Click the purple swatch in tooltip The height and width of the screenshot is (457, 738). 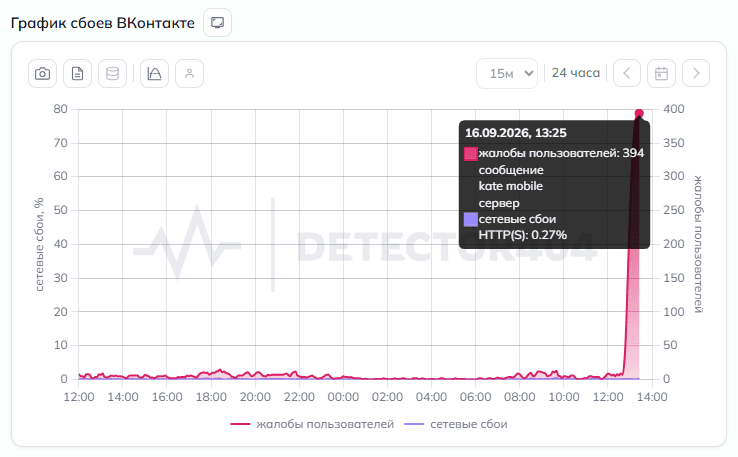[x=471, y=220]
